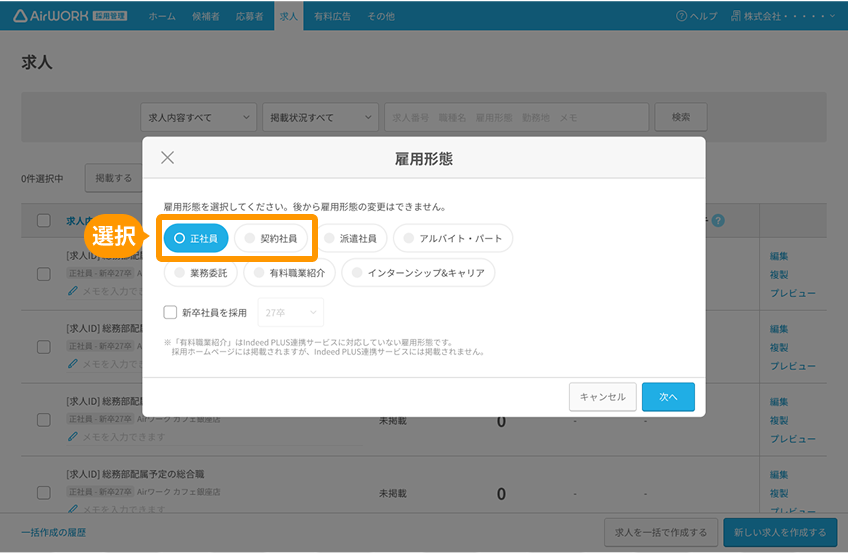Image resolution: width=848 pixels, height=553 pixels.
Task: Click 新しい求人を作成する button
Action: pos(780,532)
